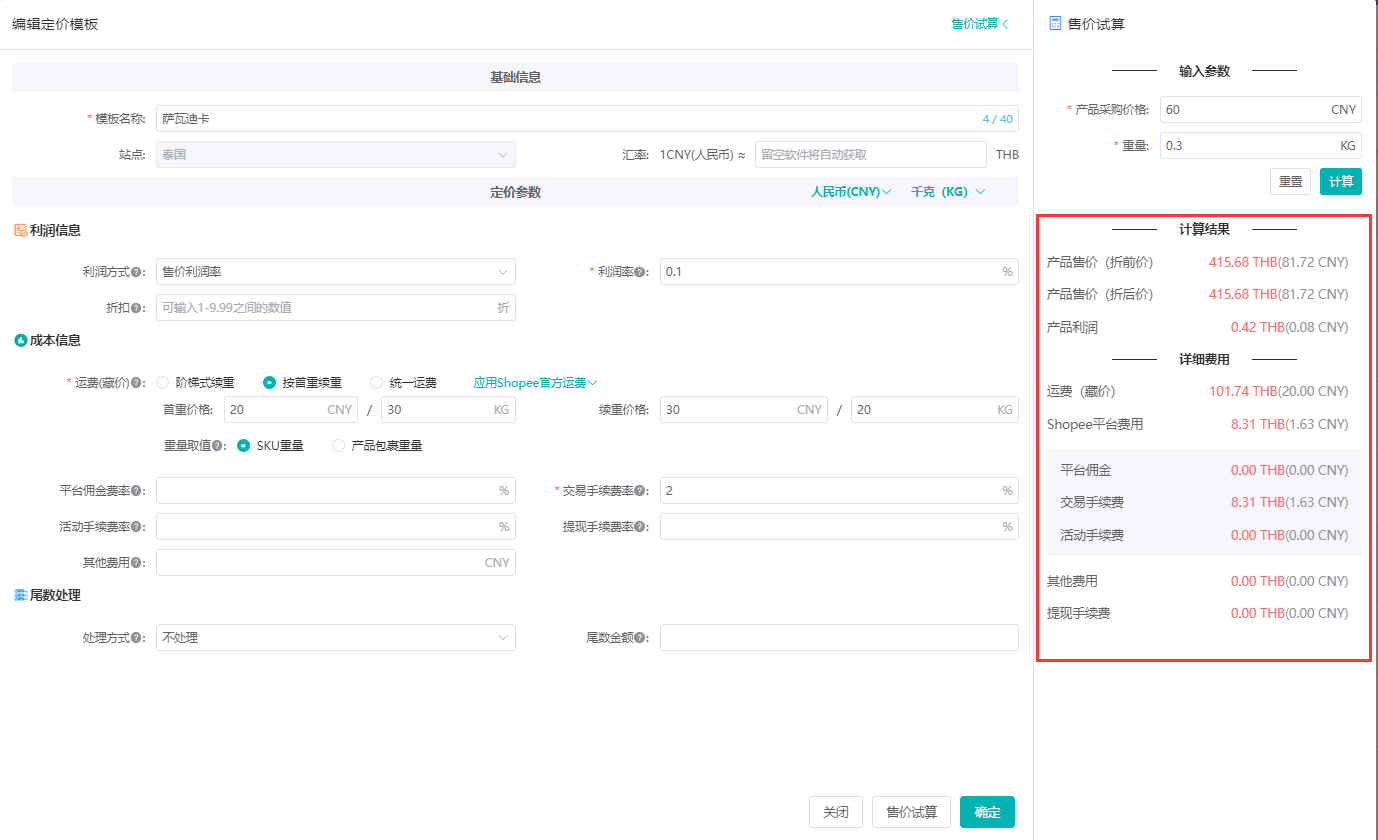The height and width of the screenshot is (840, 1378).
Task: Click the help icon beside 交易手续费率
Action: coord(640,491)
